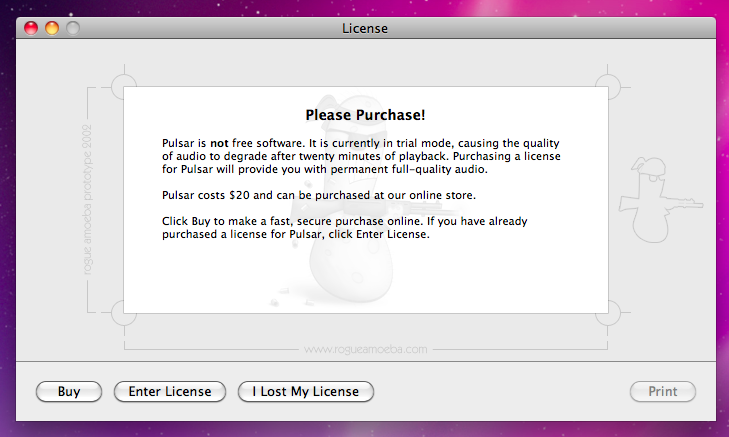Screen dimensions: 729x437
Task: Click text Pulsar costs $20 line
Action: 319,195
